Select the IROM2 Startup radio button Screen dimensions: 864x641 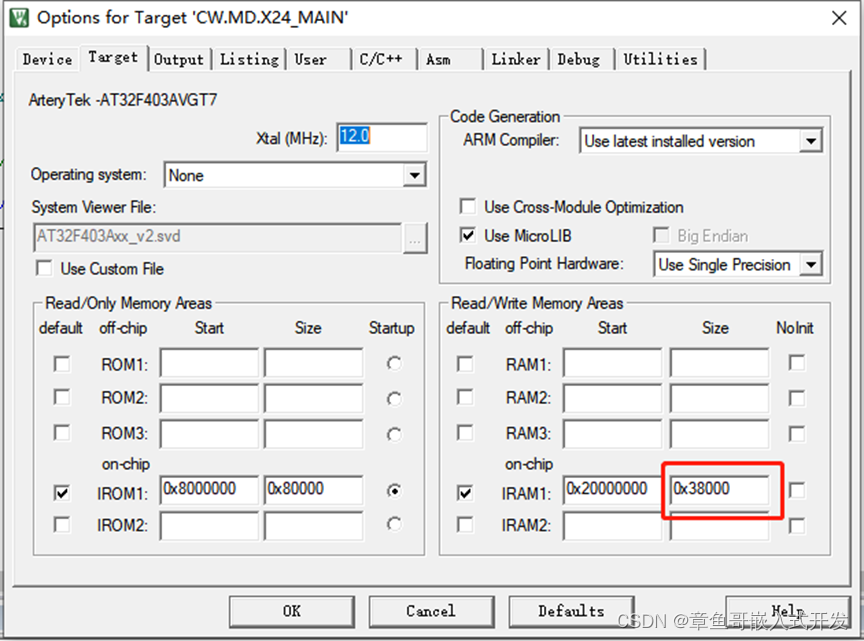coord(394,524)
